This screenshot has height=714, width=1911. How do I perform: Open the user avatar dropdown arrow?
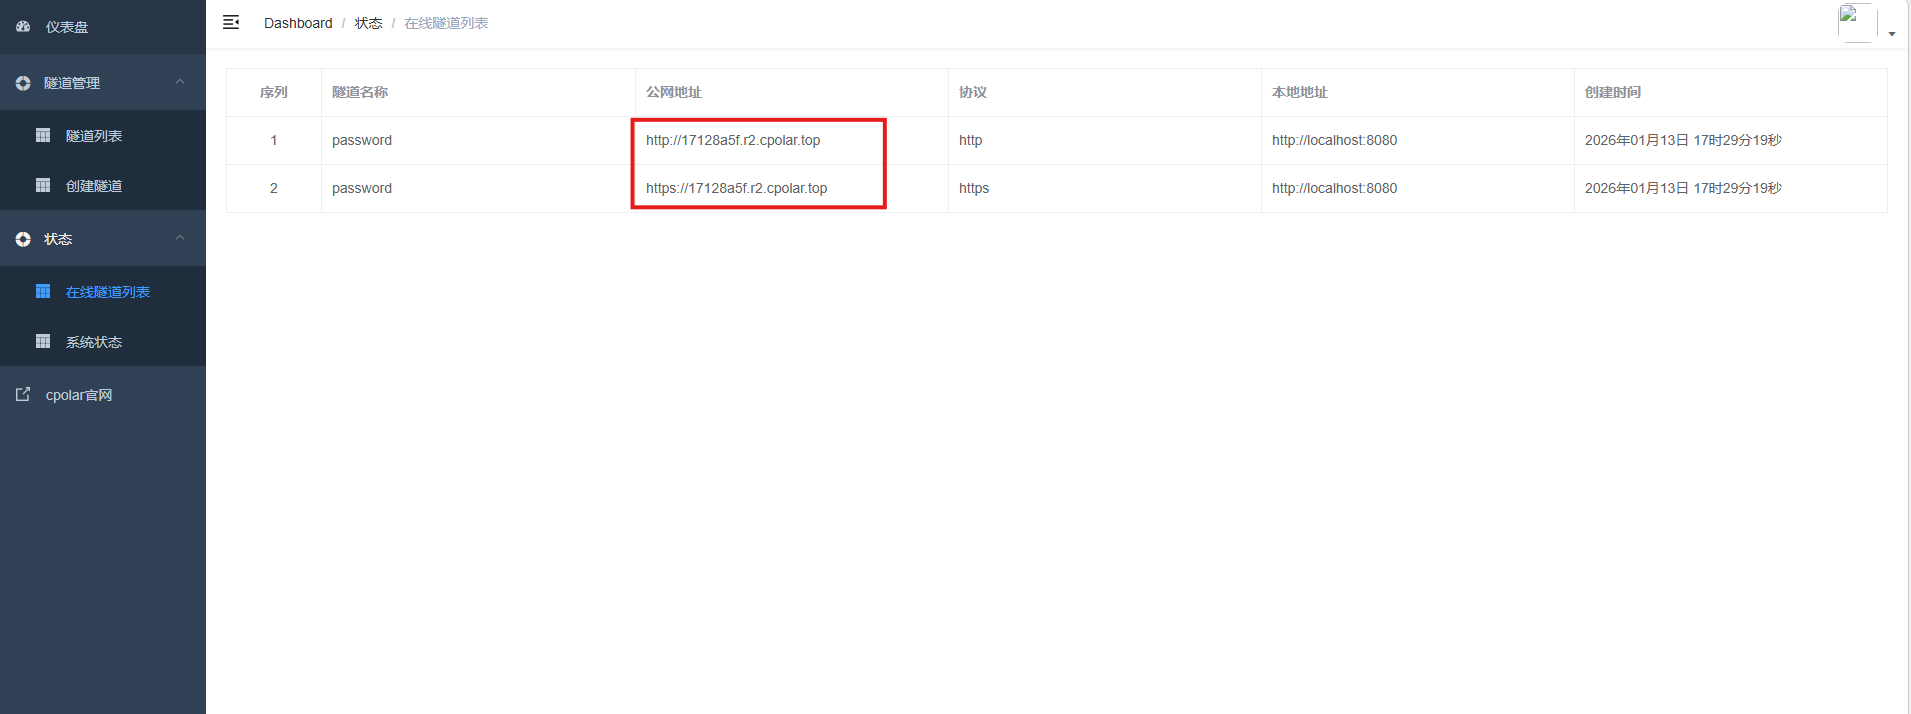[1892, 34]
